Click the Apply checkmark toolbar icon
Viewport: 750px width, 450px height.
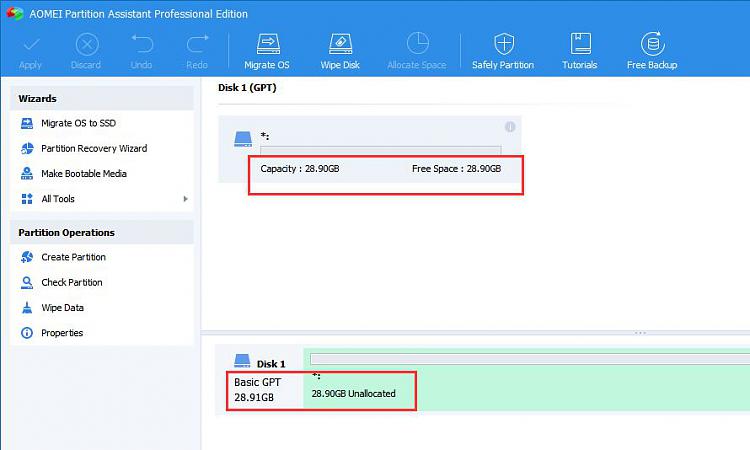click(x=31, y=45)
